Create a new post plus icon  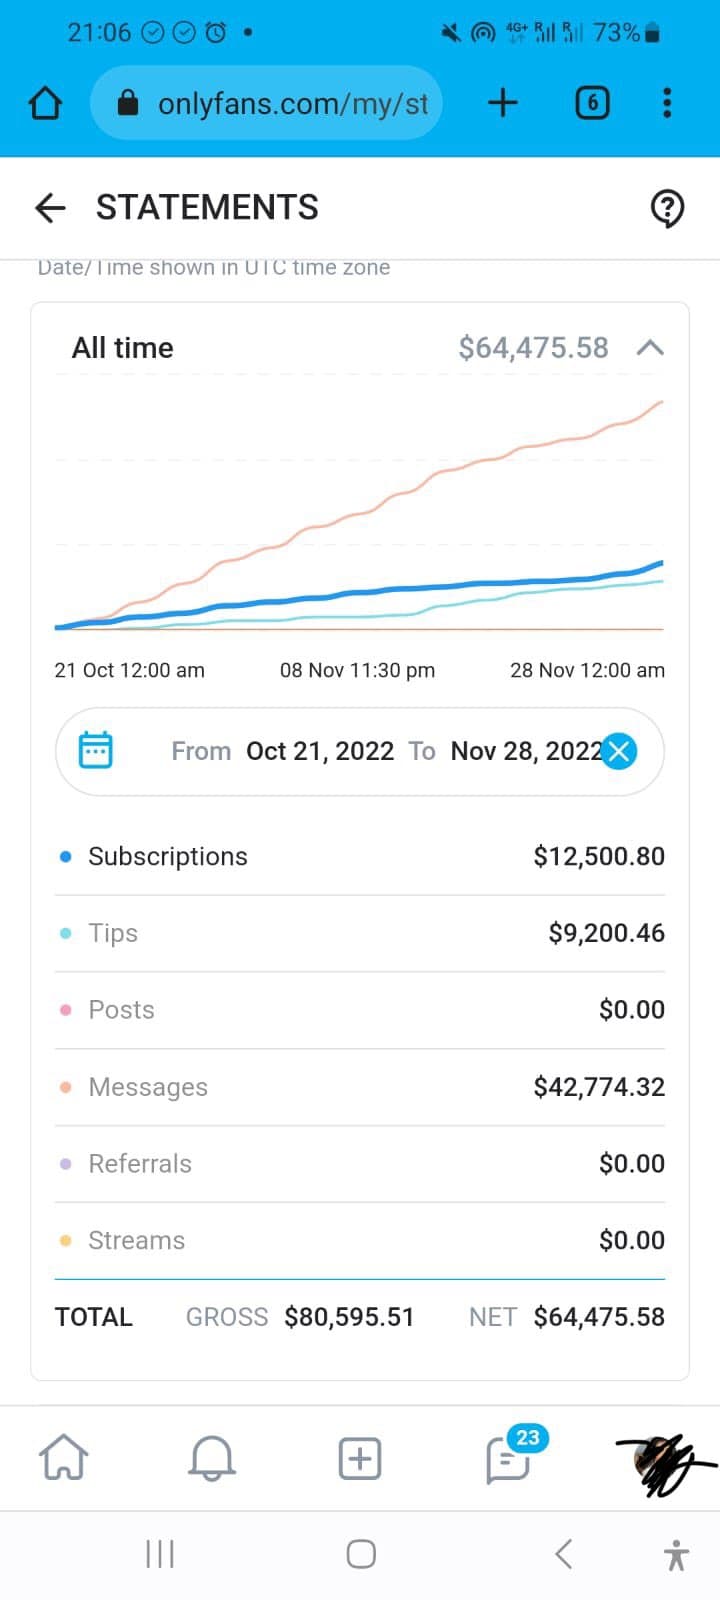point(360,1458)
